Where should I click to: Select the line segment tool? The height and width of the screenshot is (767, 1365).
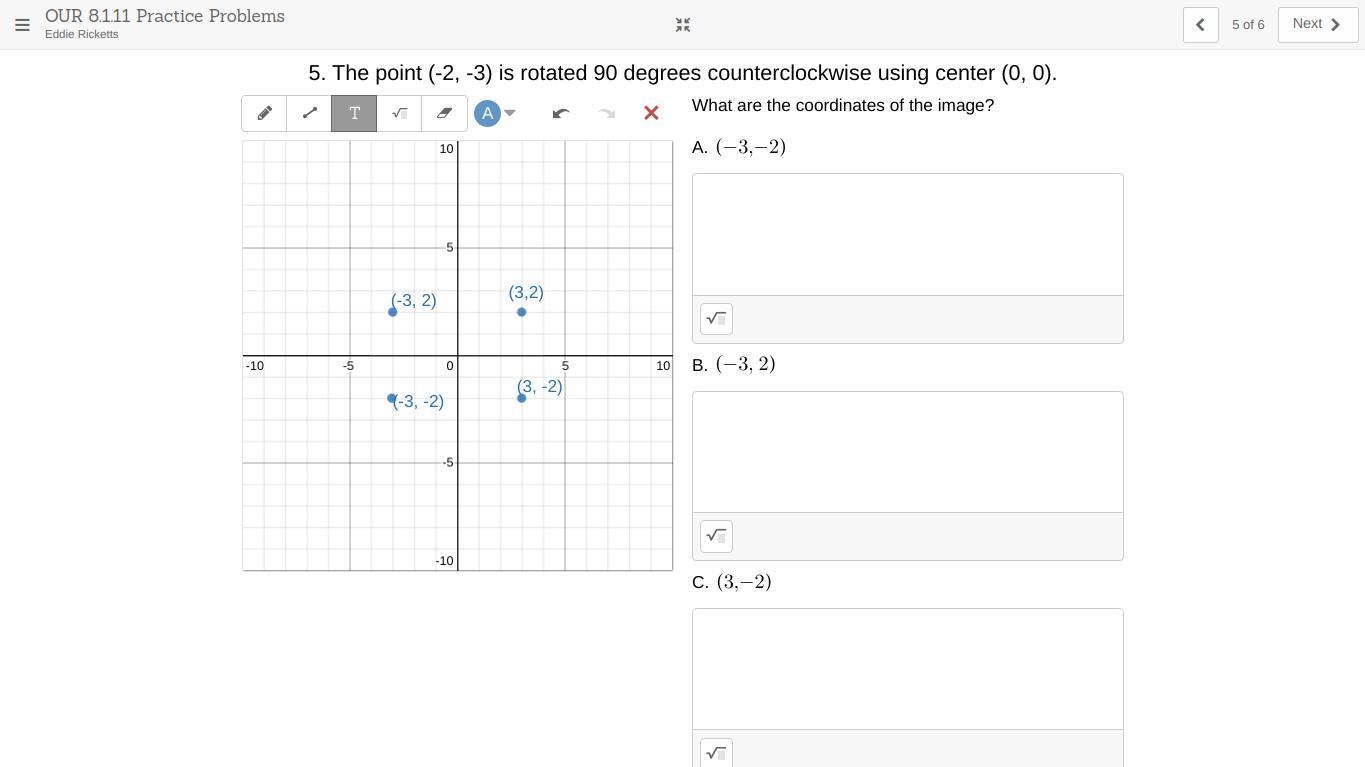pos(309,114)
